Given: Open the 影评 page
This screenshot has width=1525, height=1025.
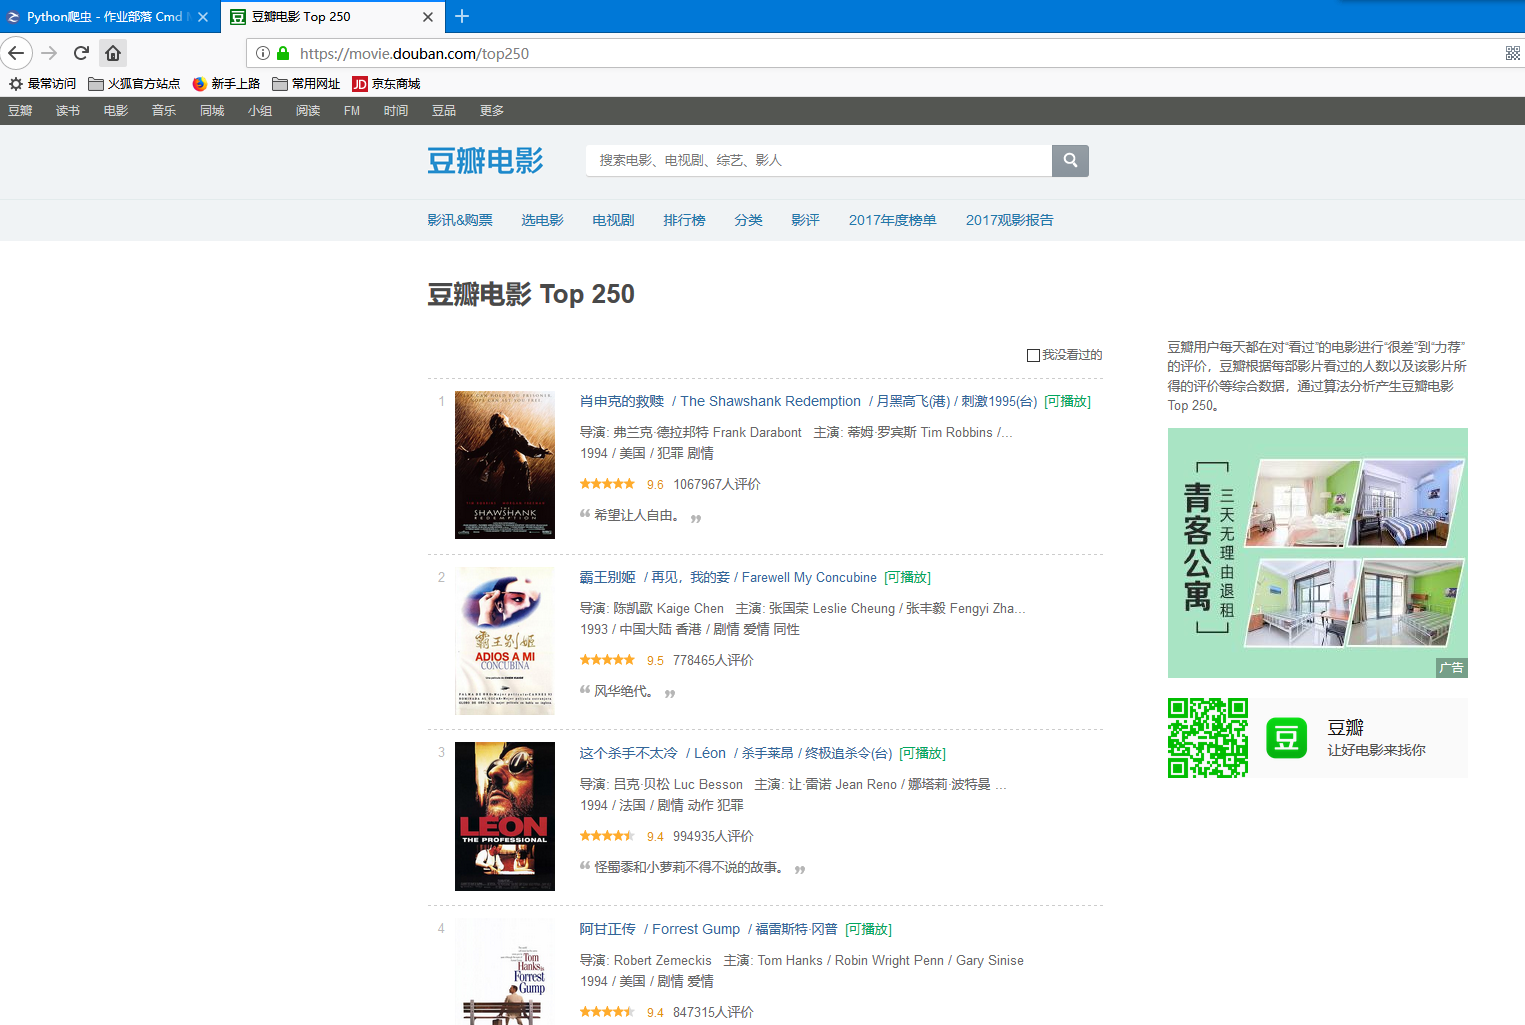Looking at the screenshot, I should (805, 220).
